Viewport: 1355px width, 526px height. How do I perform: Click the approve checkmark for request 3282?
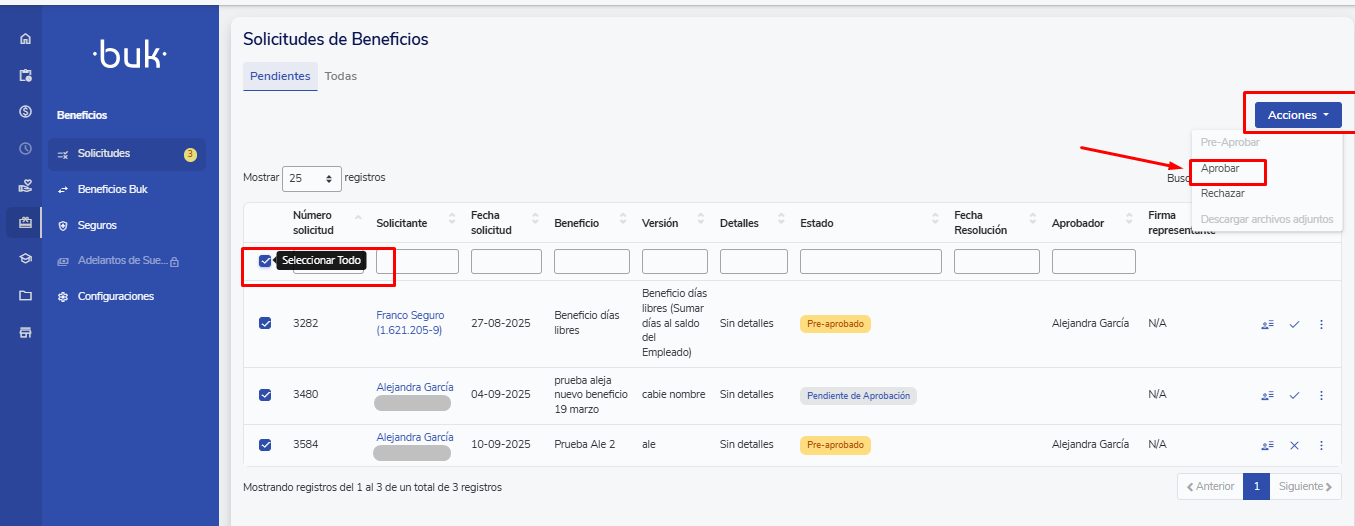1294,324
